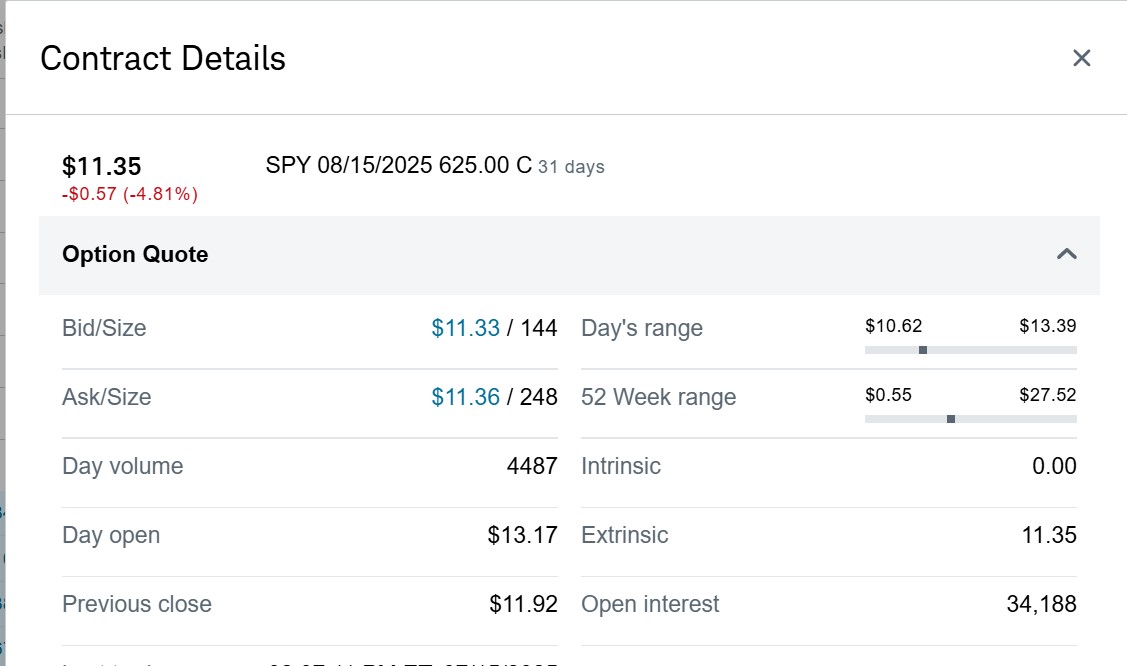This screenshot has width=1127, height=666.
Task: Click the Option Quote section header
Action: coord(135,254)
